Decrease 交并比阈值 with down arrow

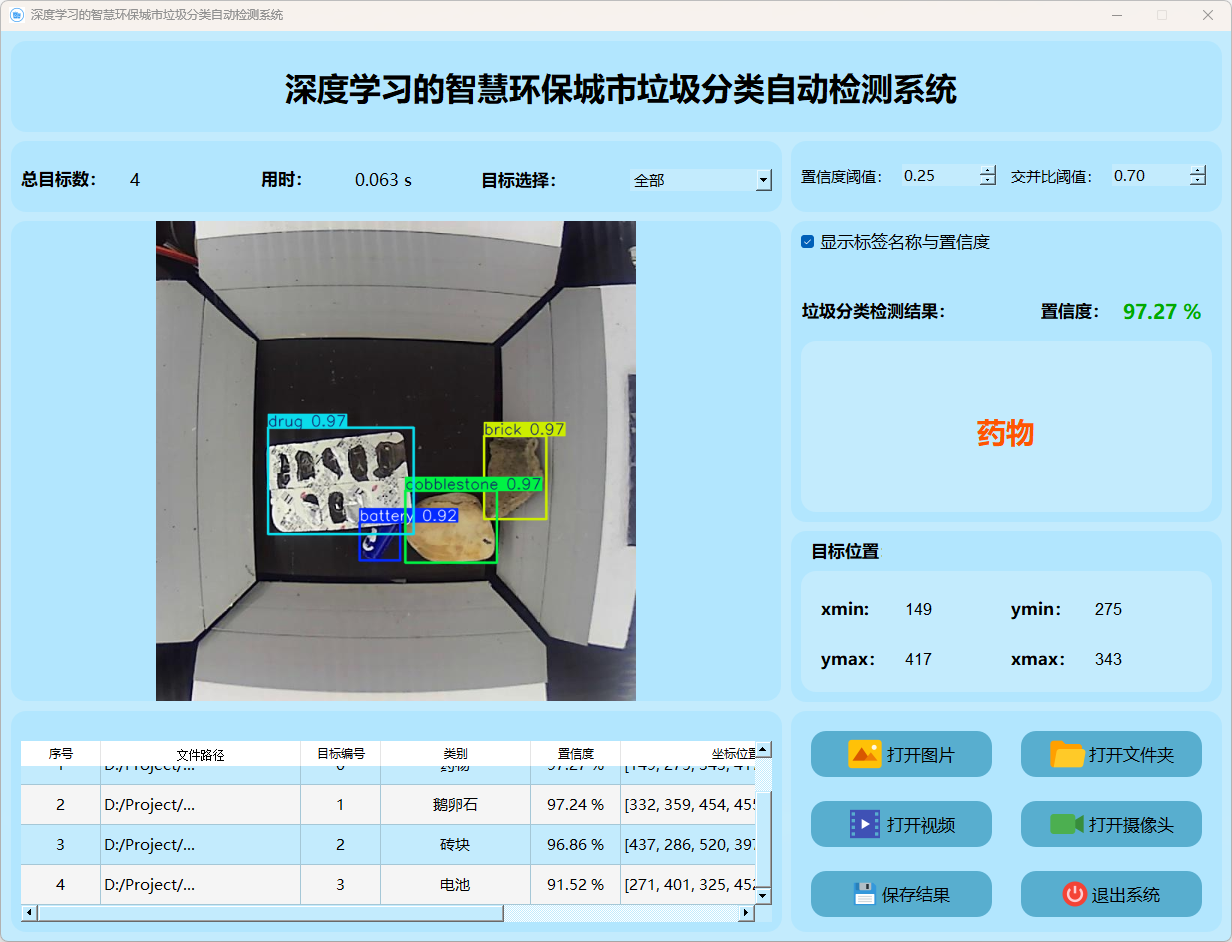click(1198, 181)
